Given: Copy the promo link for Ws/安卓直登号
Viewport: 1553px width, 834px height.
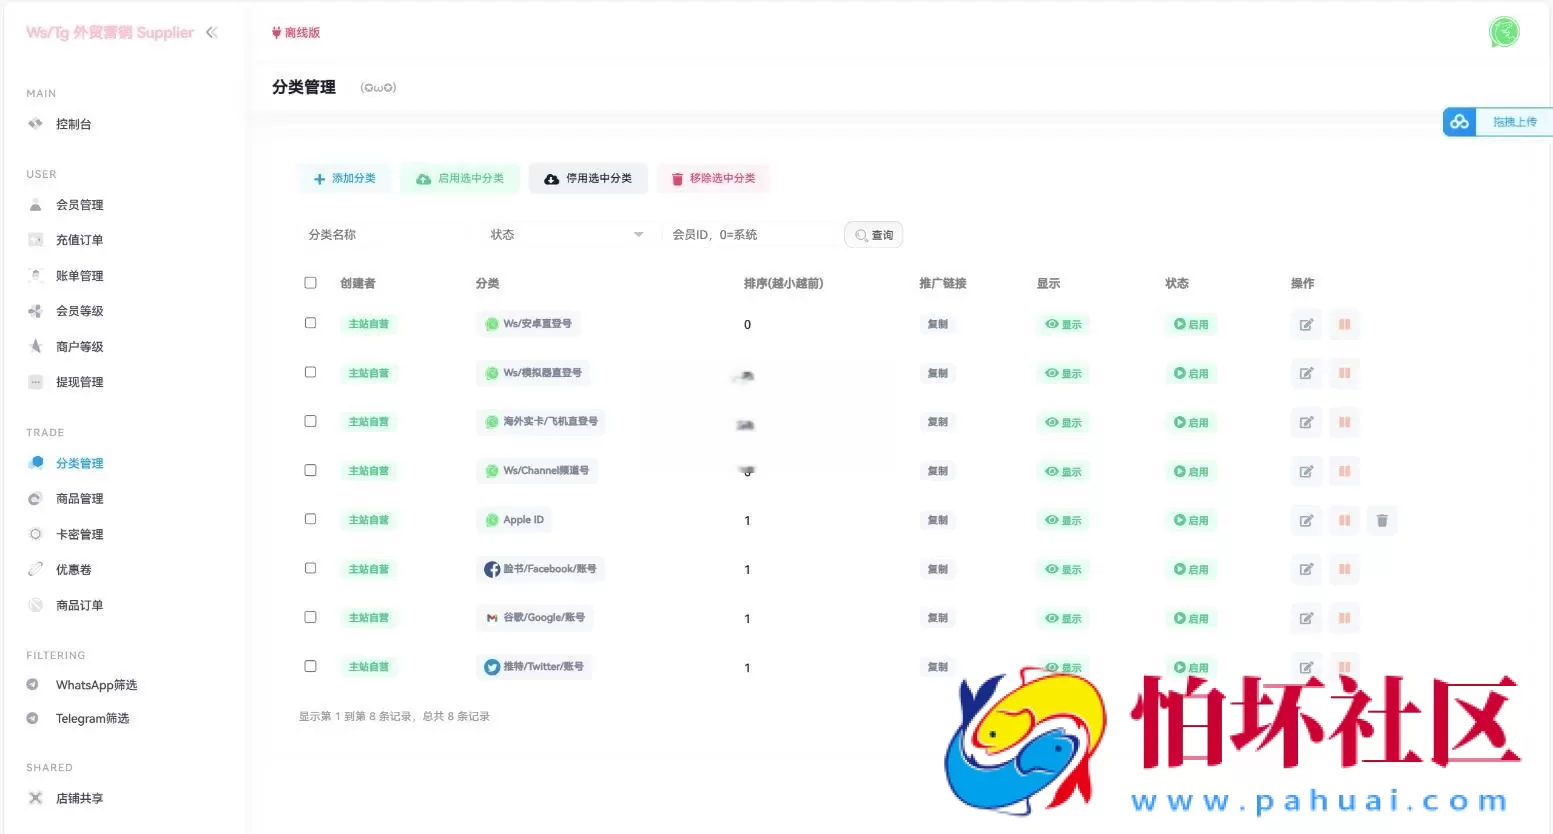Looking at the screenshot, I should point(937,324).
